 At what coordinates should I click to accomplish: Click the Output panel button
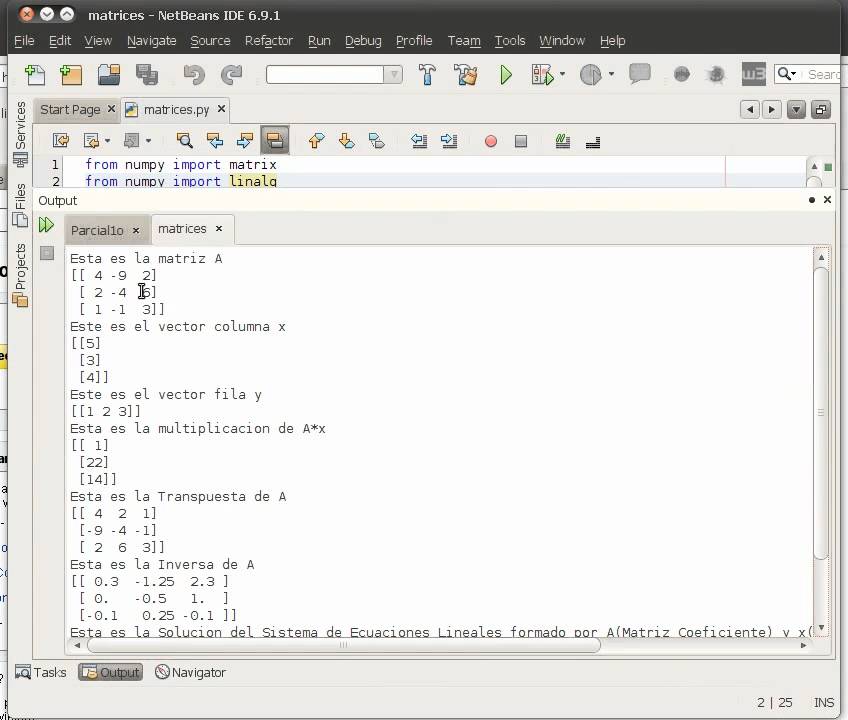(x=111, y=672)
